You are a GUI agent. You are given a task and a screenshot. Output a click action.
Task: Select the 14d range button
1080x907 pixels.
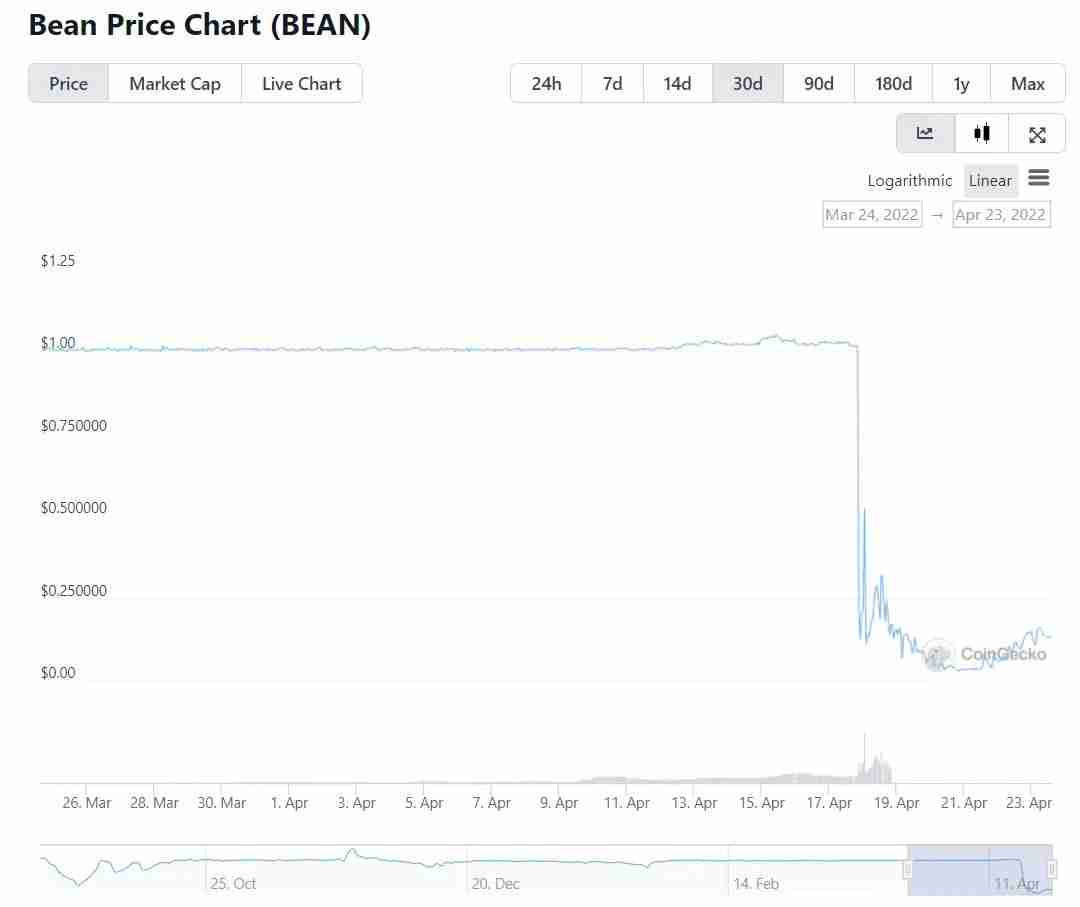(677, 84)
